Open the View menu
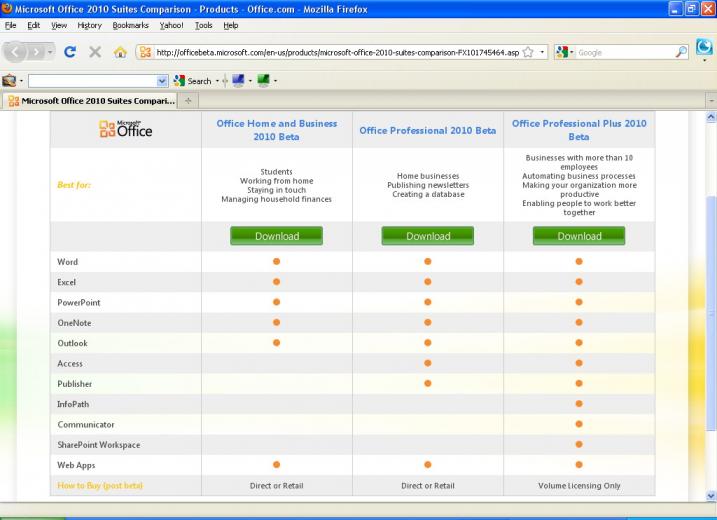 pyautogui.click(x=59, y=26)
